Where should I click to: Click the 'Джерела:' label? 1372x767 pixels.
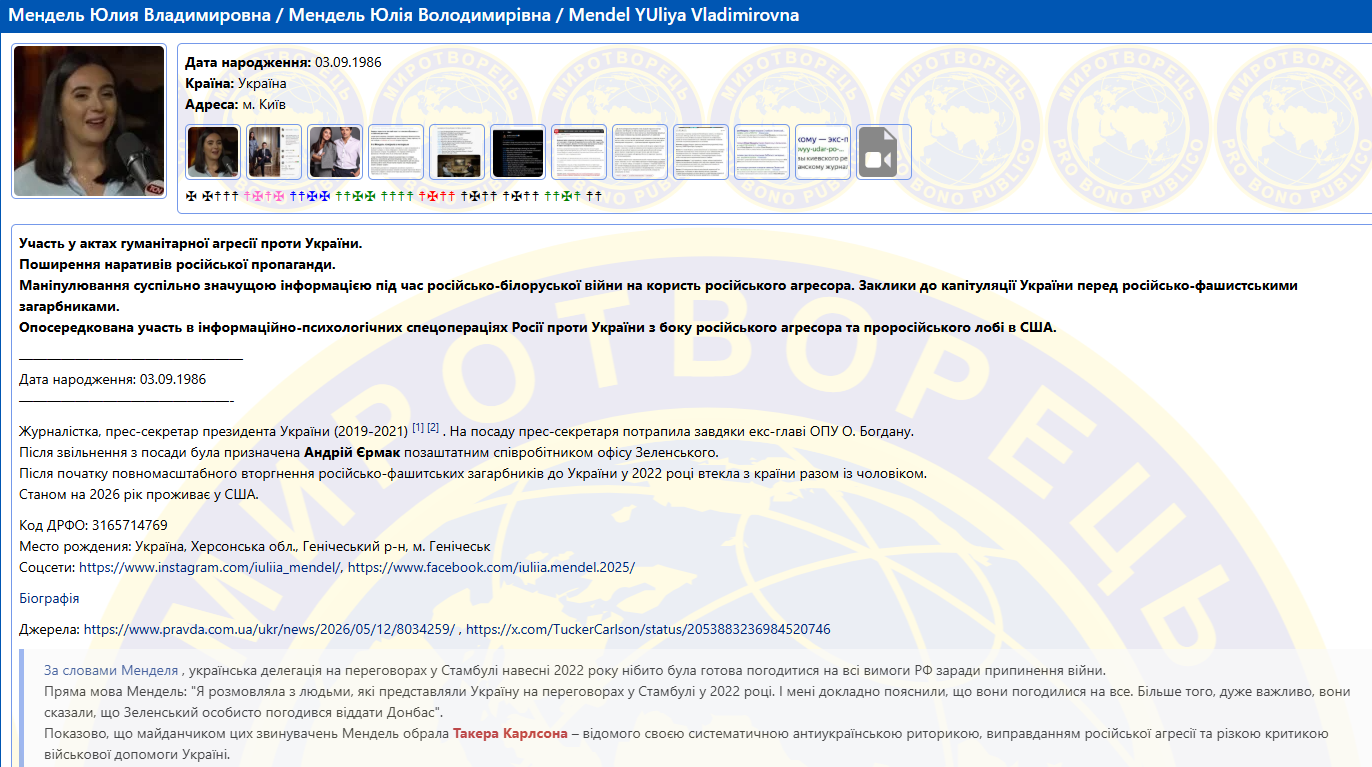point(49,629)
